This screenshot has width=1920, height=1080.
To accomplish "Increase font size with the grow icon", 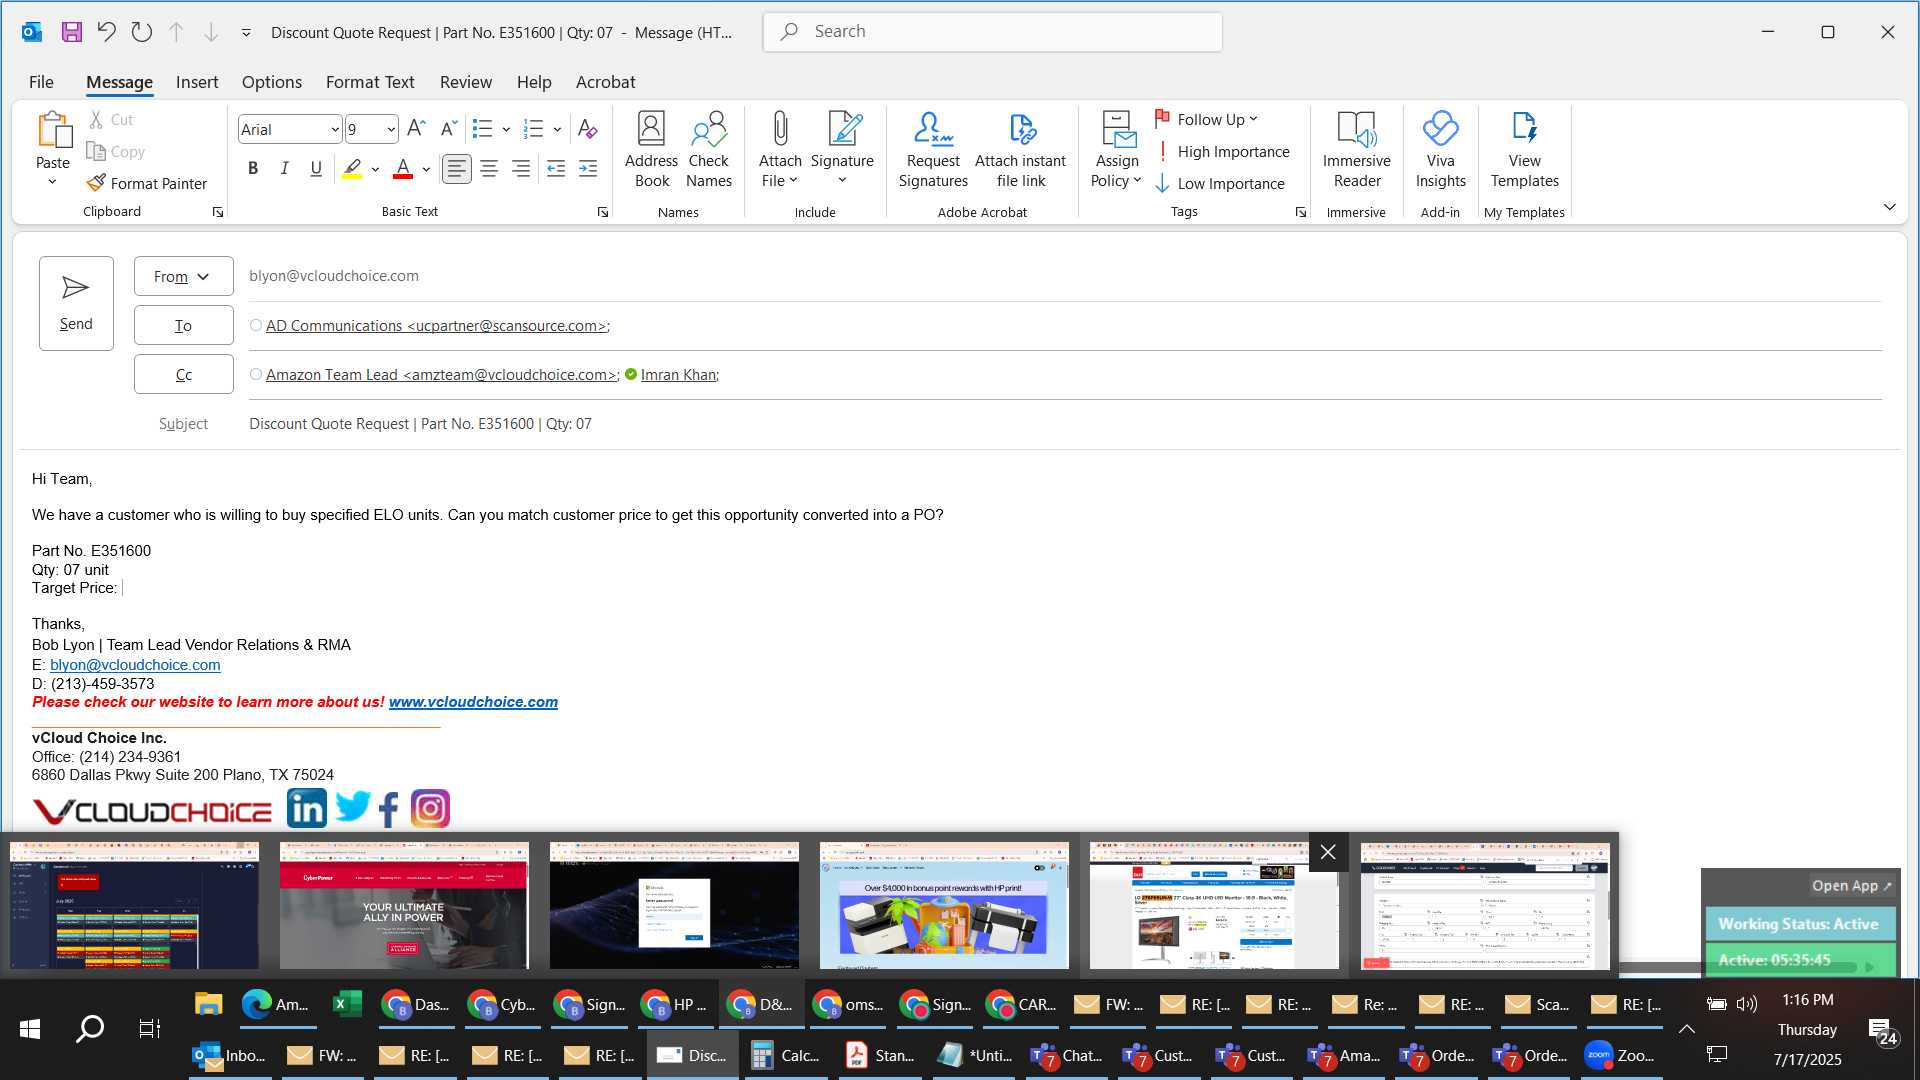I will coord(416,129).
